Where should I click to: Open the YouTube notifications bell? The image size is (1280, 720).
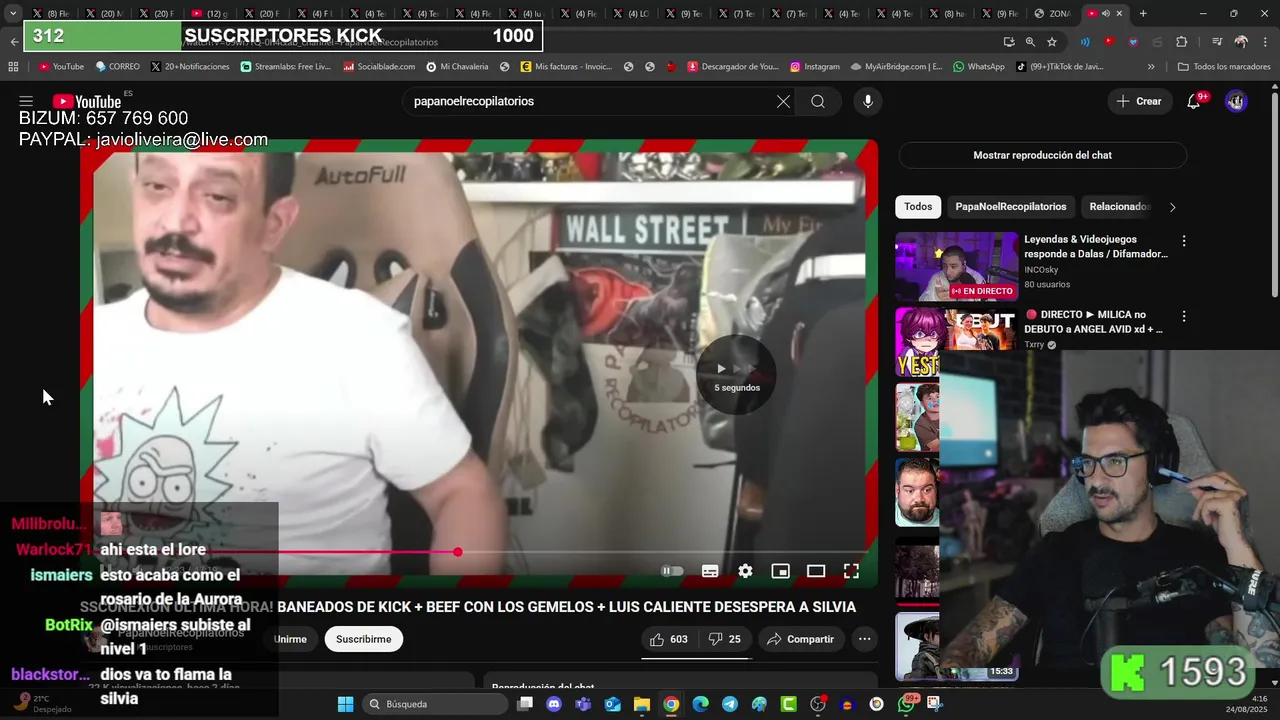1193,101
